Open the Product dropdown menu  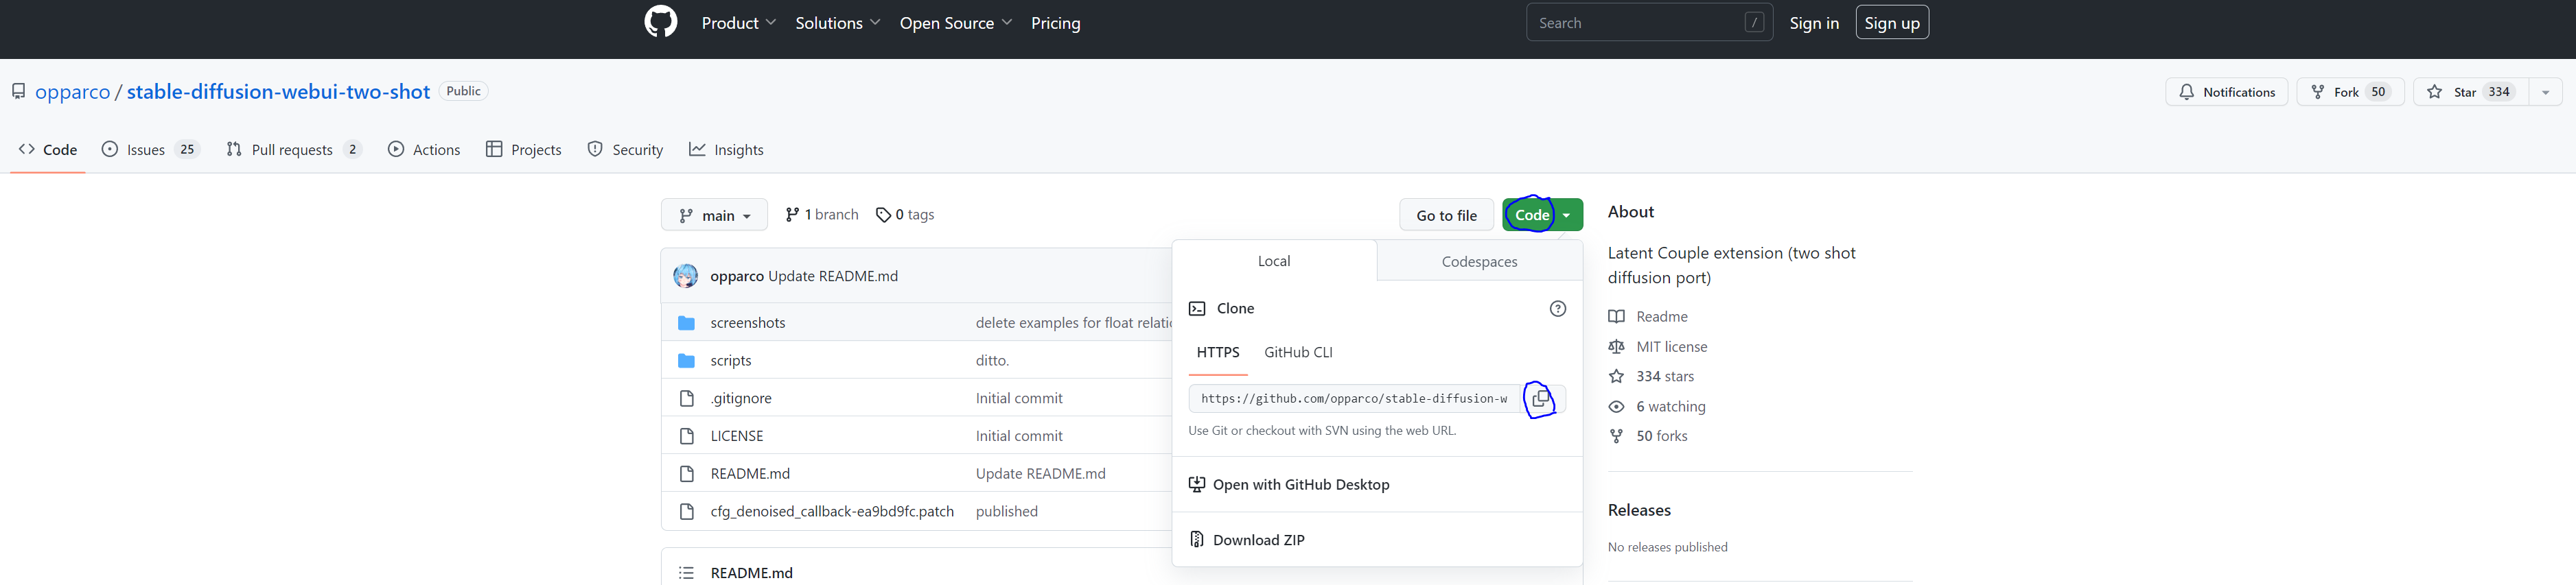tap(739, 23)
